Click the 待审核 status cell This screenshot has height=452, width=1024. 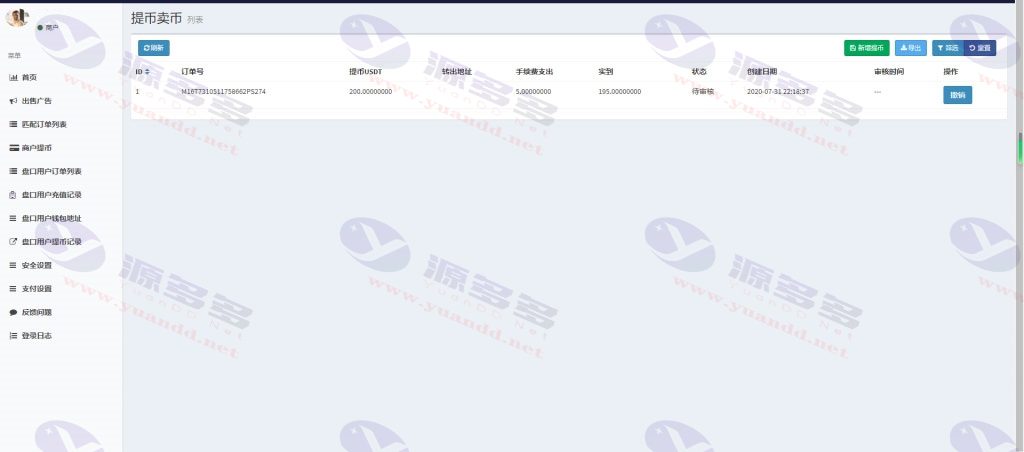(703, 91)
